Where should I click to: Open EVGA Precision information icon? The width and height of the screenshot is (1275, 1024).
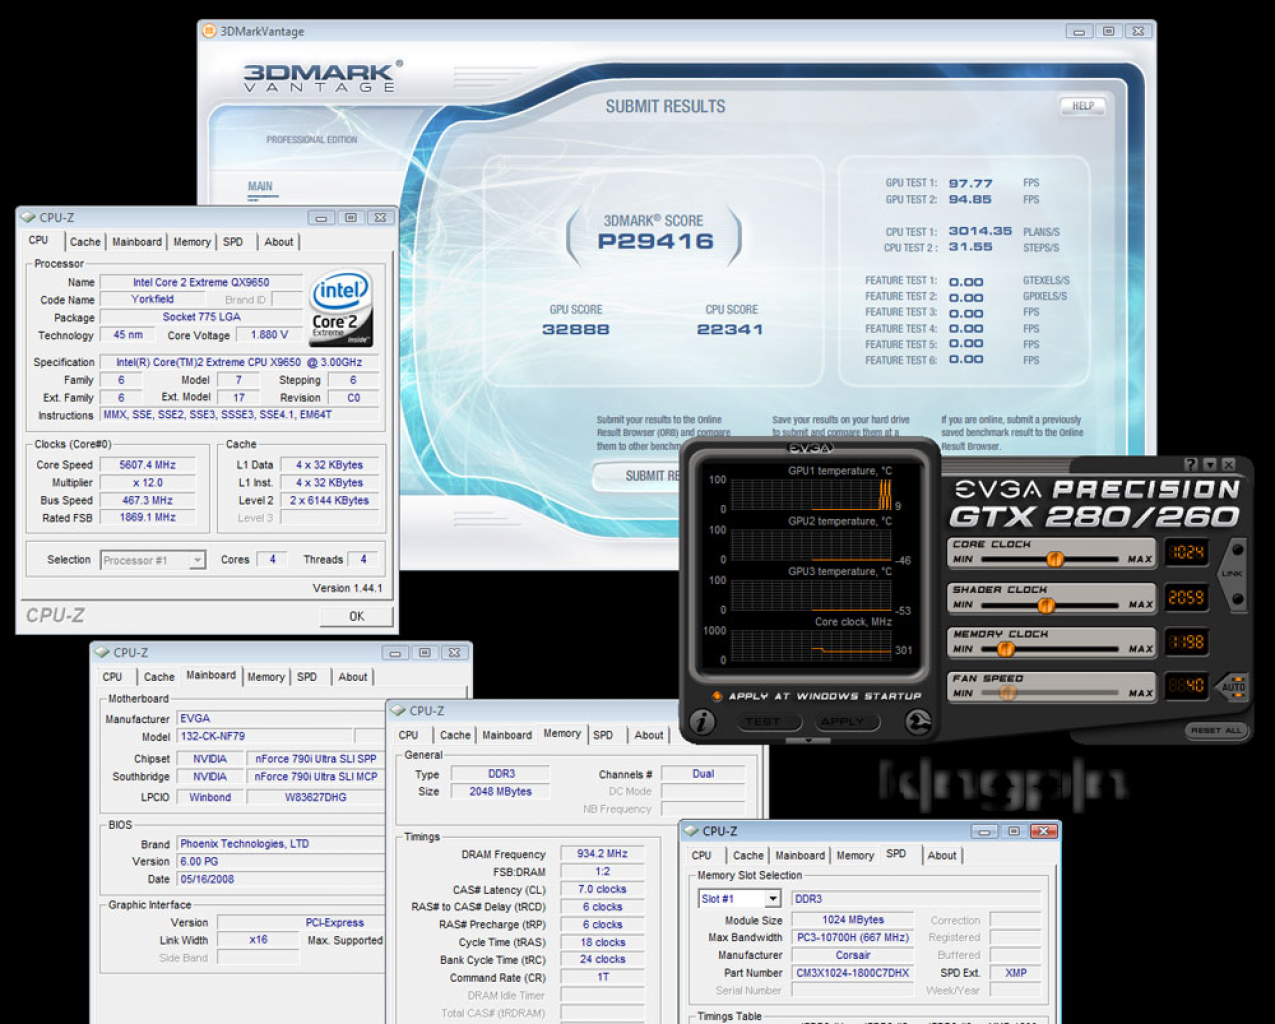[x=702, y=721]
